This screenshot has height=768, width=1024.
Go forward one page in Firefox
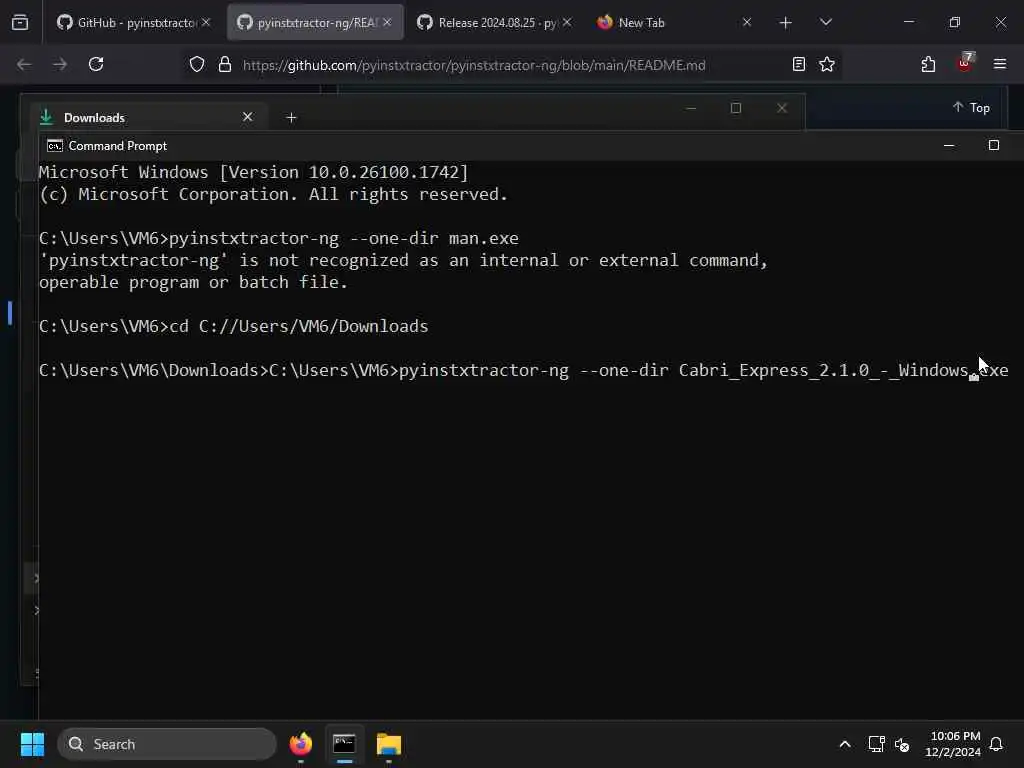tap(60, 64)
